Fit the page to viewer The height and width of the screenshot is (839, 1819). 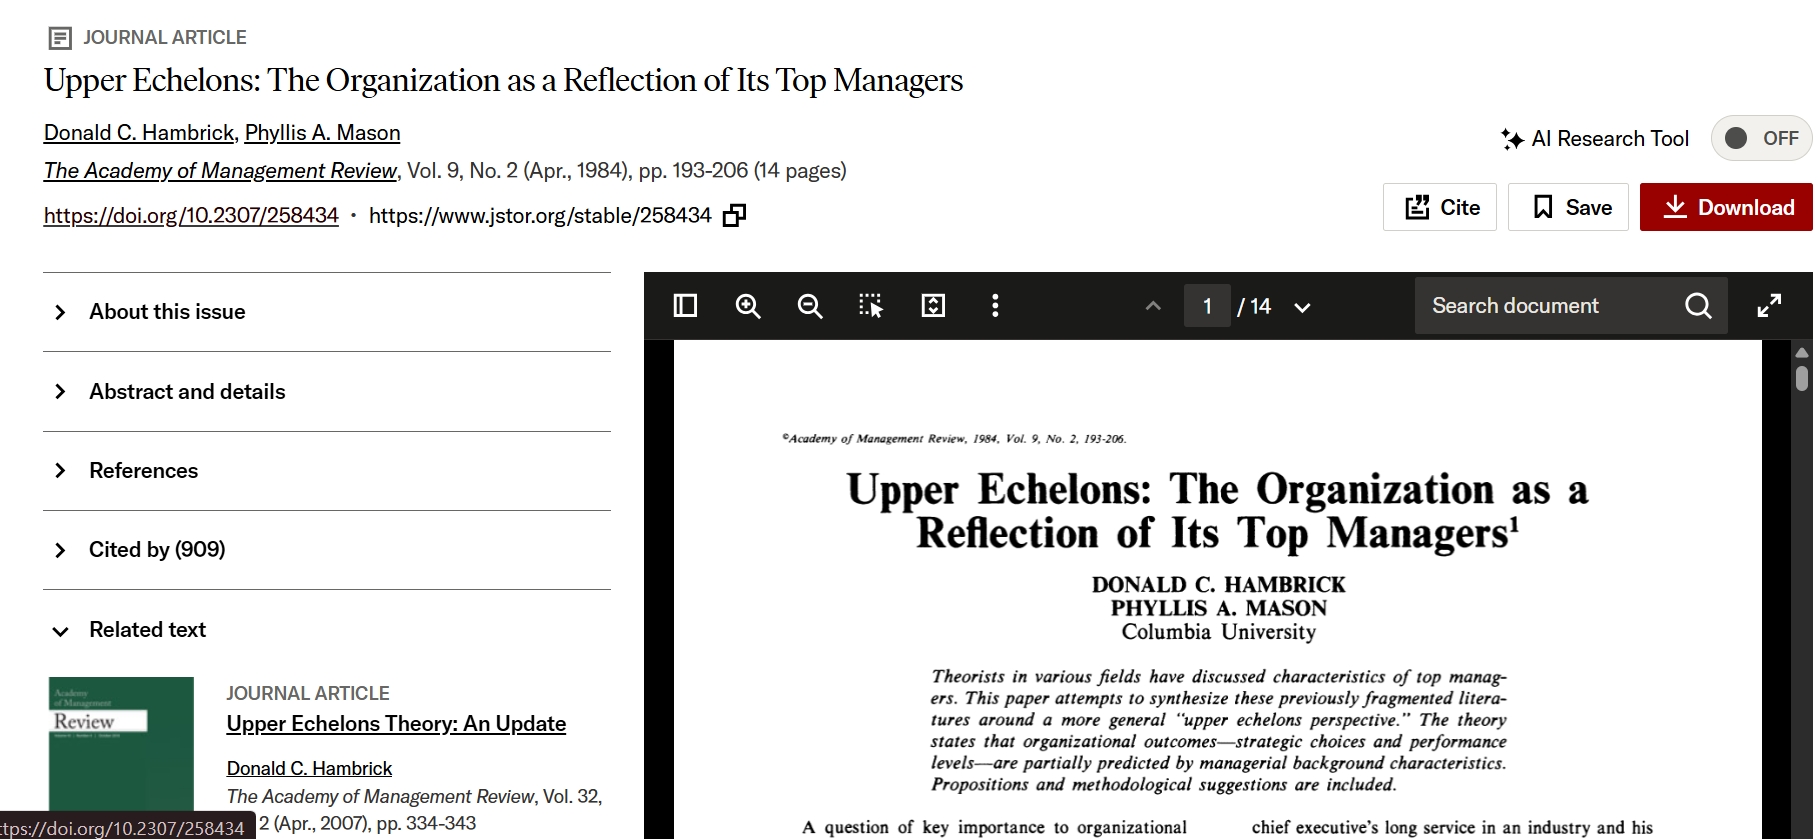click(x=933, y=306)
